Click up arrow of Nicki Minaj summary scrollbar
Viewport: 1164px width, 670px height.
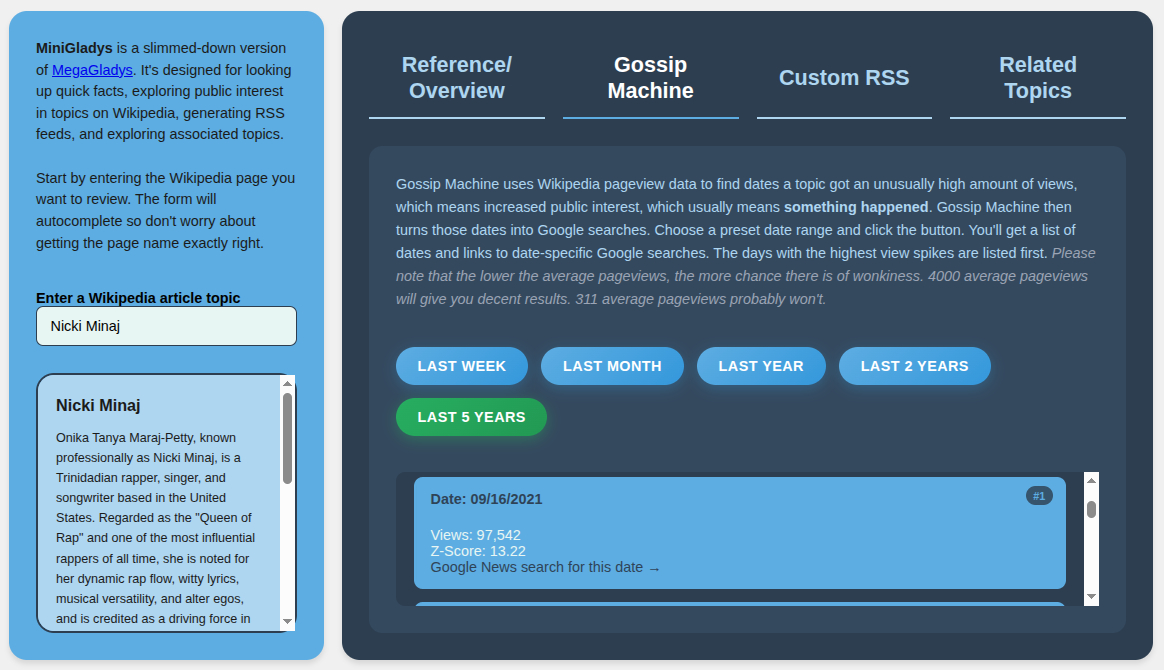pyautogui.click(x=288, y=383)
